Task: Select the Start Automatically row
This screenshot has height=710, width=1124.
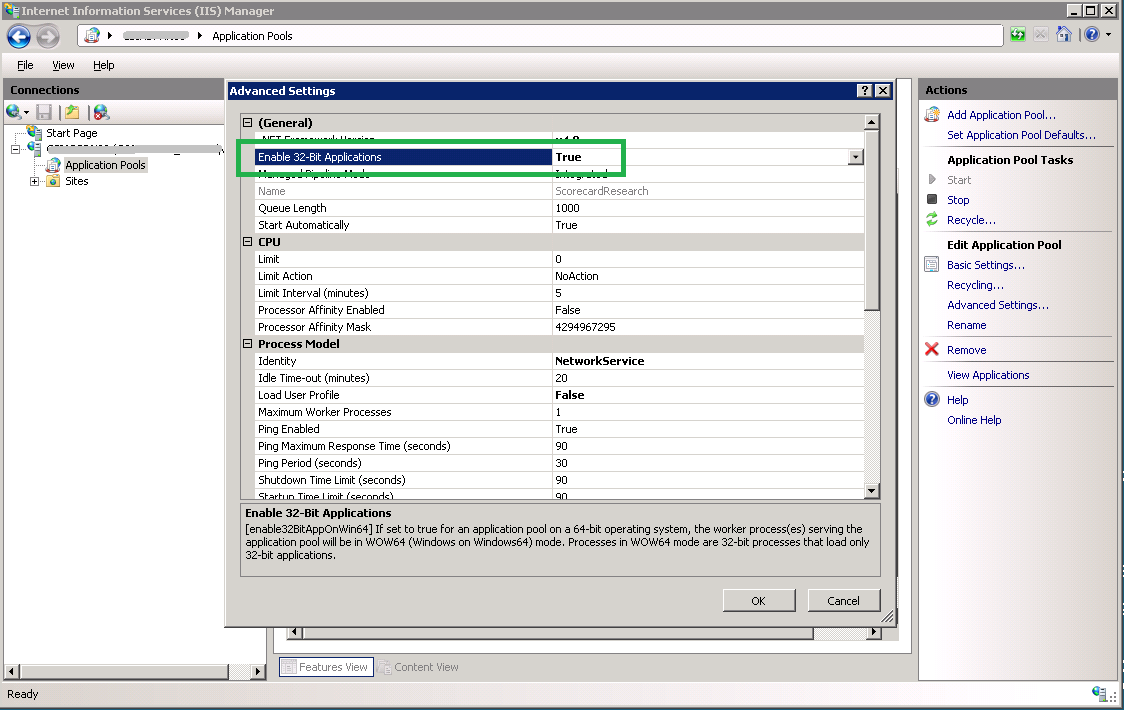Action: (559, 225)
